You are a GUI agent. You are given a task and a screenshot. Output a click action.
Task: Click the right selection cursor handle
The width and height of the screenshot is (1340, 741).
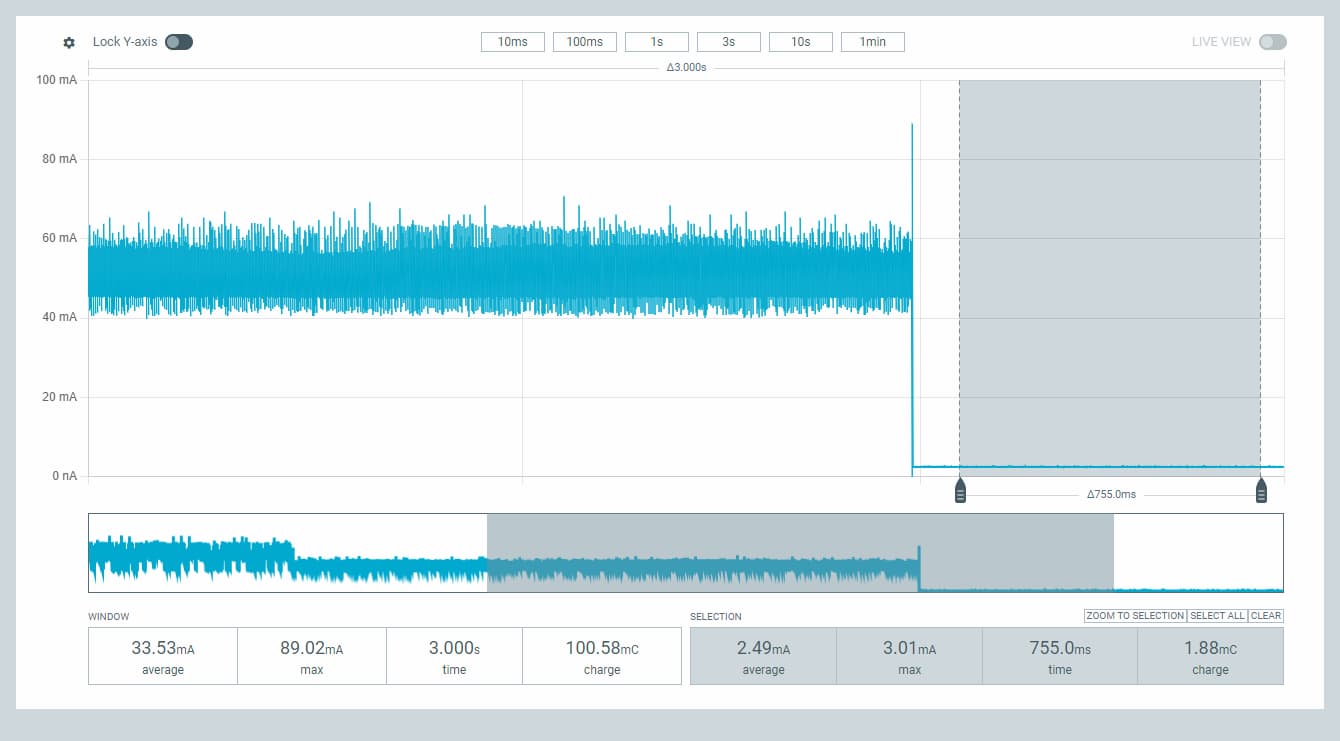tap(1261, 491)
